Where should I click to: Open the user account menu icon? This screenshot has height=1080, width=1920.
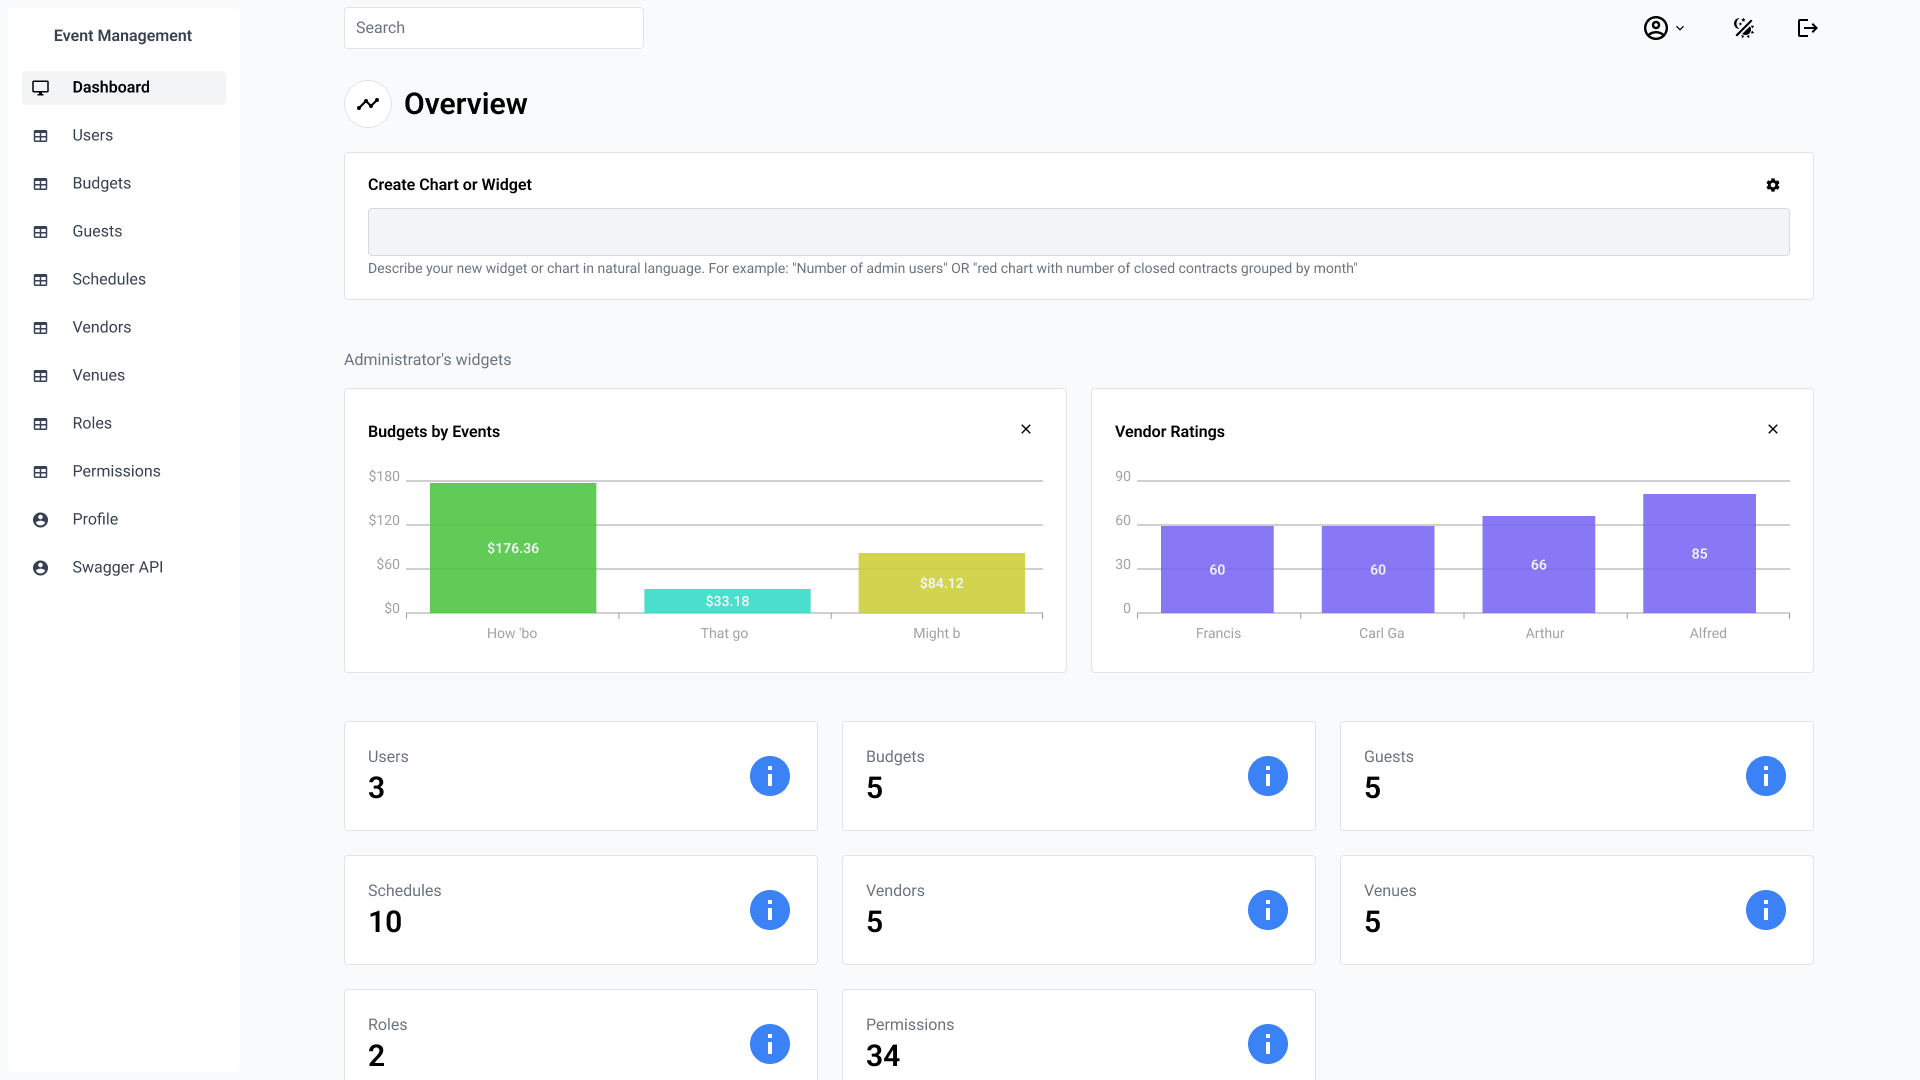[x=1656, y=27]
